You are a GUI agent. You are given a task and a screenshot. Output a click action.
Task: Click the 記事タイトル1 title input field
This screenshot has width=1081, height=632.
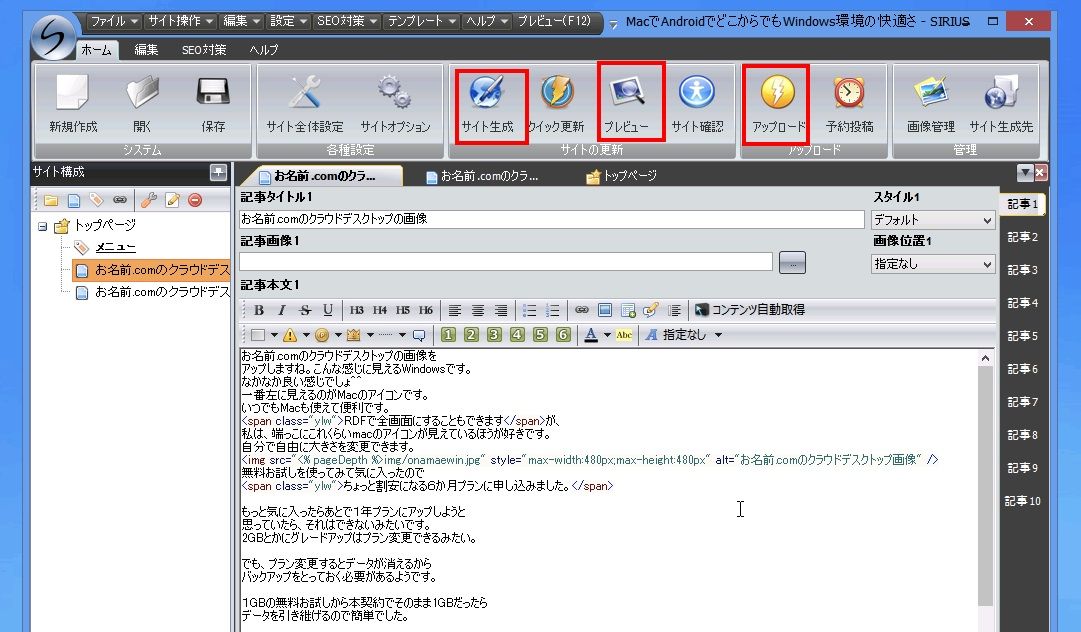coord(552,219)
